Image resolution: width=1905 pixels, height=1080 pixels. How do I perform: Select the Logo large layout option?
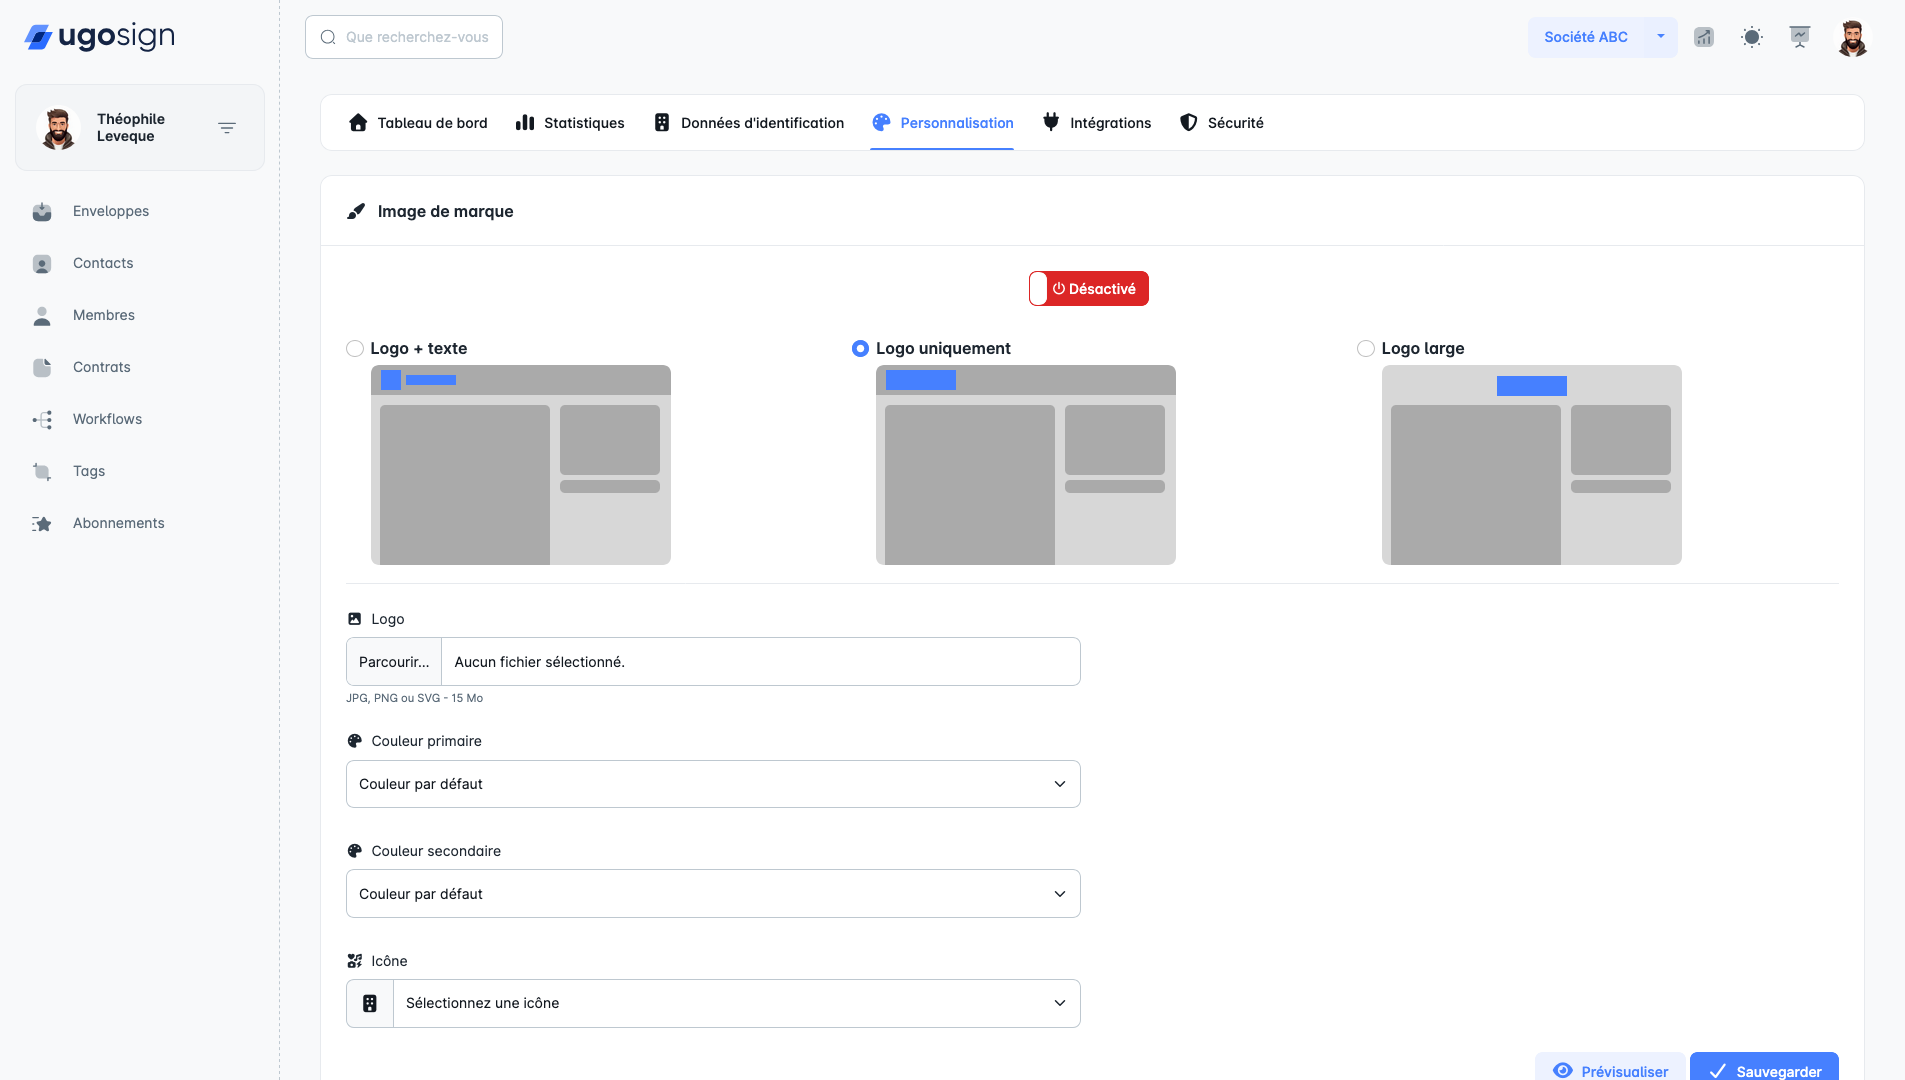click(x=1365, y=348)
